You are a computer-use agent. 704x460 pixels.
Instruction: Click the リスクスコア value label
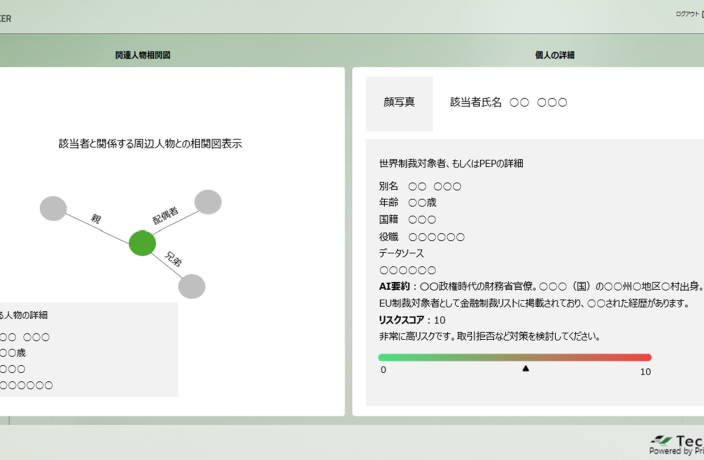tap(412, 320)
